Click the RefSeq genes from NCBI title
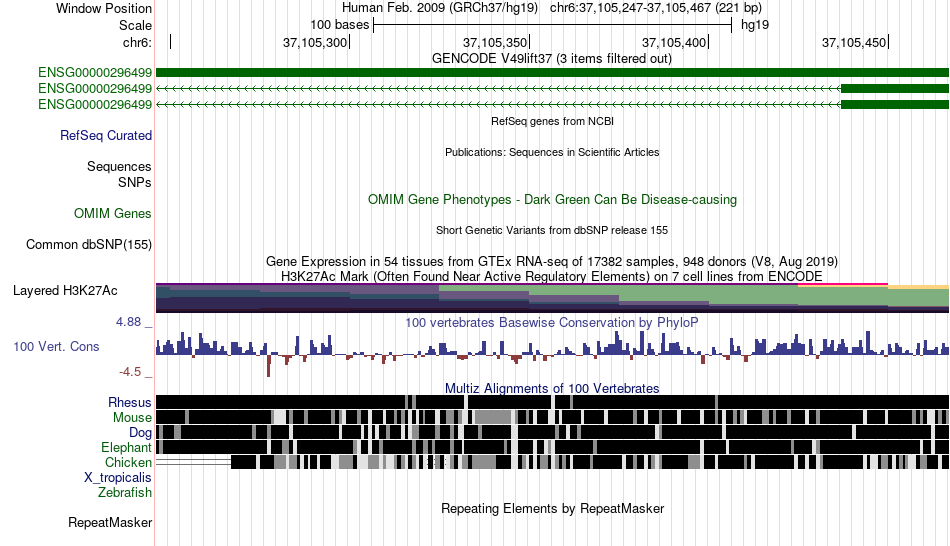The width and height of the screenshot is (950, 546). pos(552,121)
